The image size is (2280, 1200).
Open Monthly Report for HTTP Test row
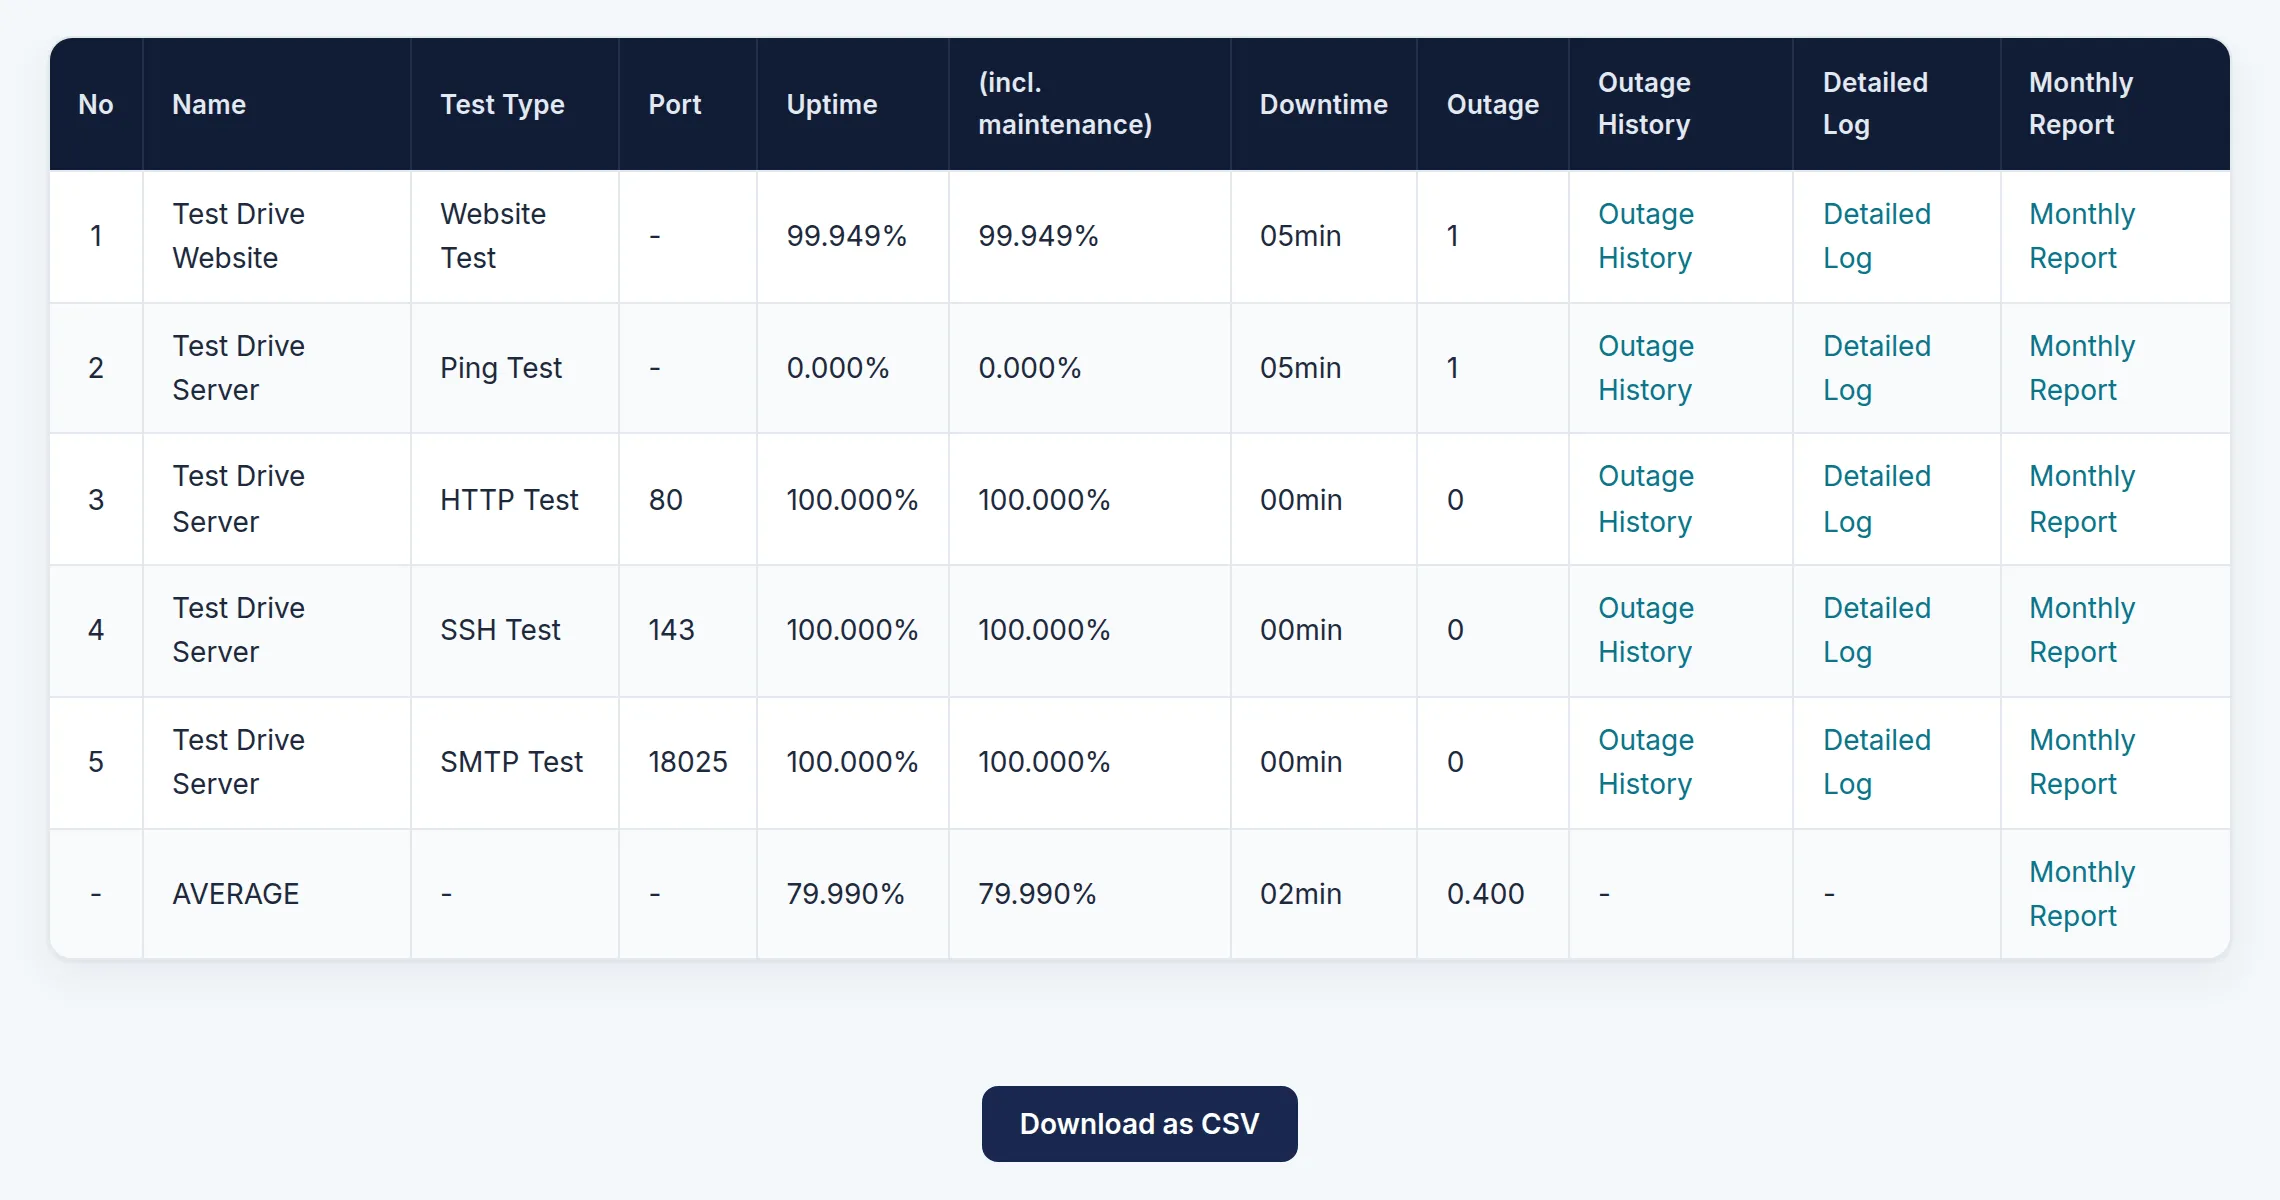[x=2082, y=499]
